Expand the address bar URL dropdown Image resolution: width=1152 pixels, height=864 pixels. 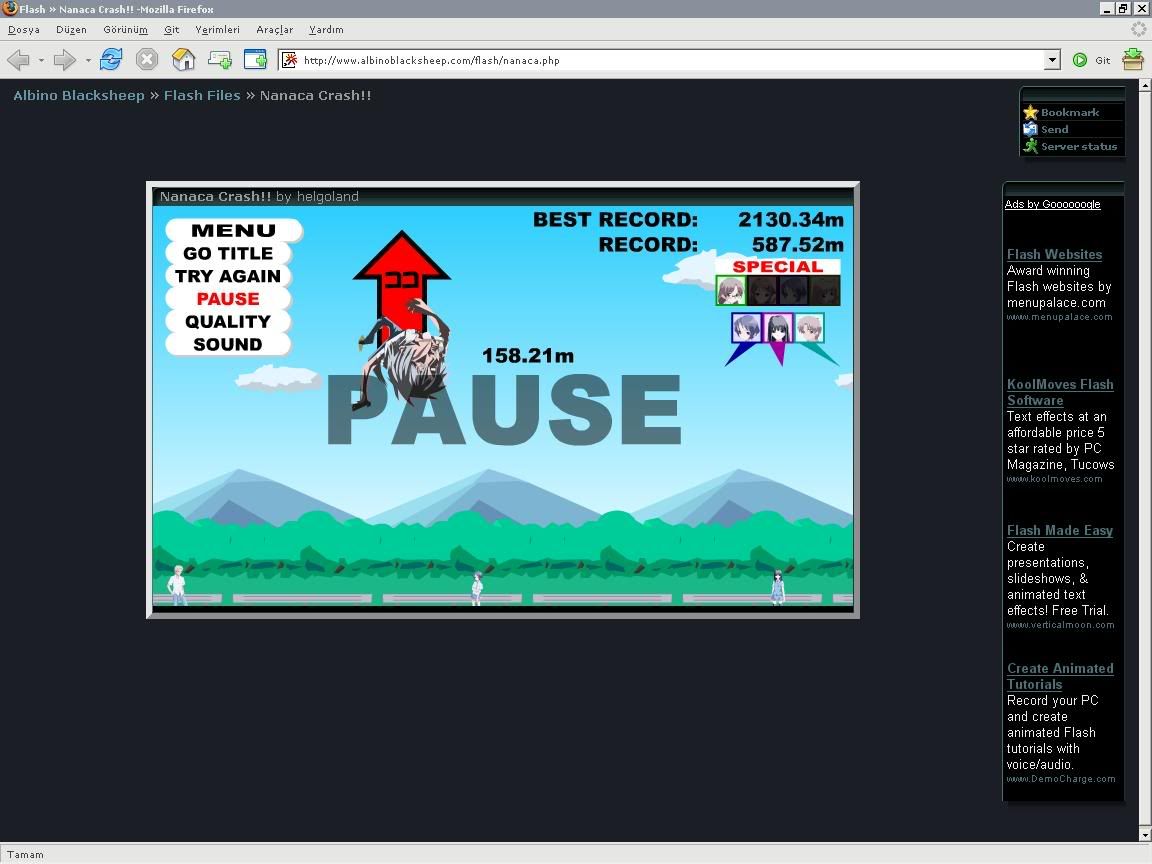1052,60
